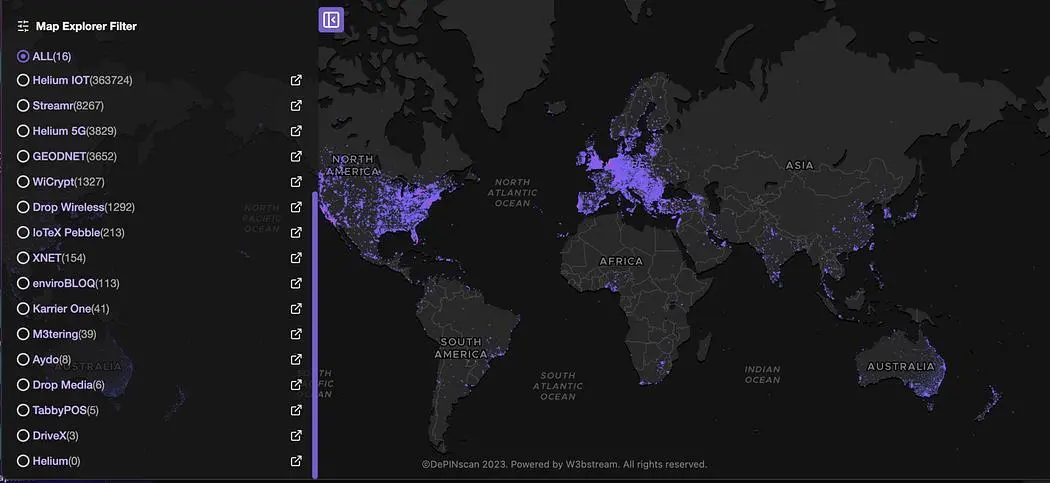Enable the TabbyPOS radio filter

click(23, 410)
